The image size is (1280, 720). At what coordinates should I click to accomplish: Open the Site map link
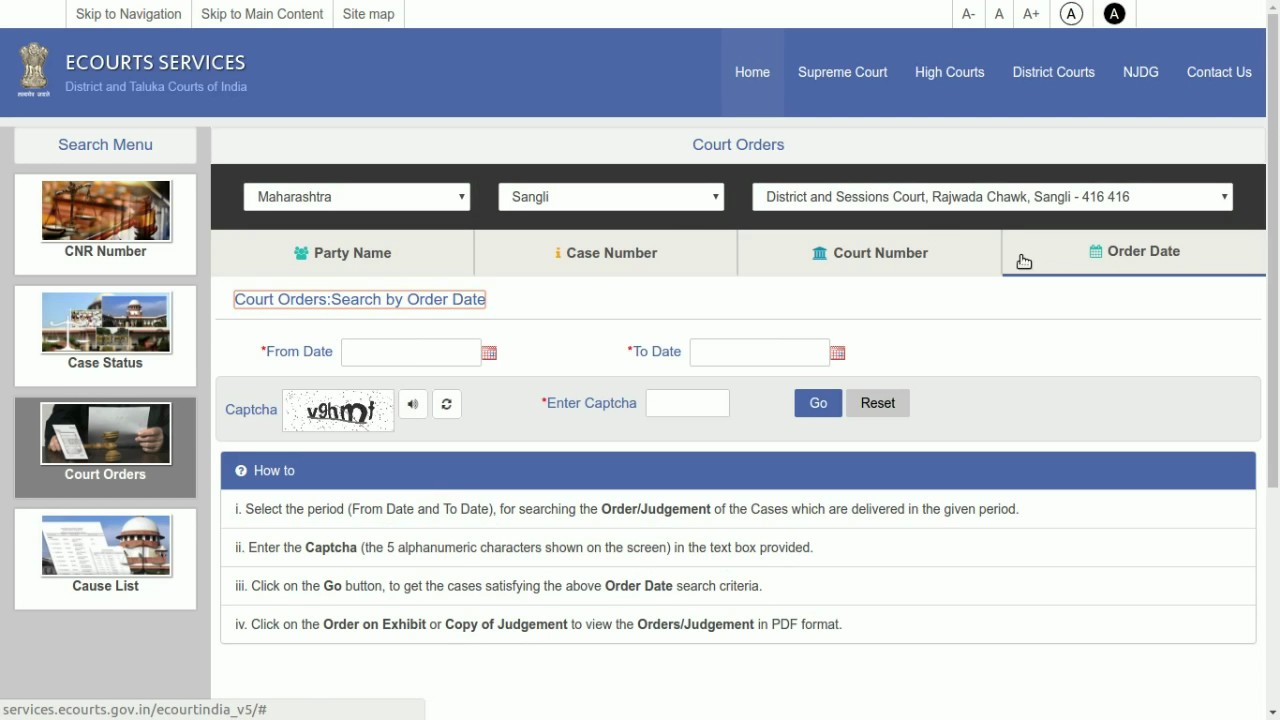[368, 14]
